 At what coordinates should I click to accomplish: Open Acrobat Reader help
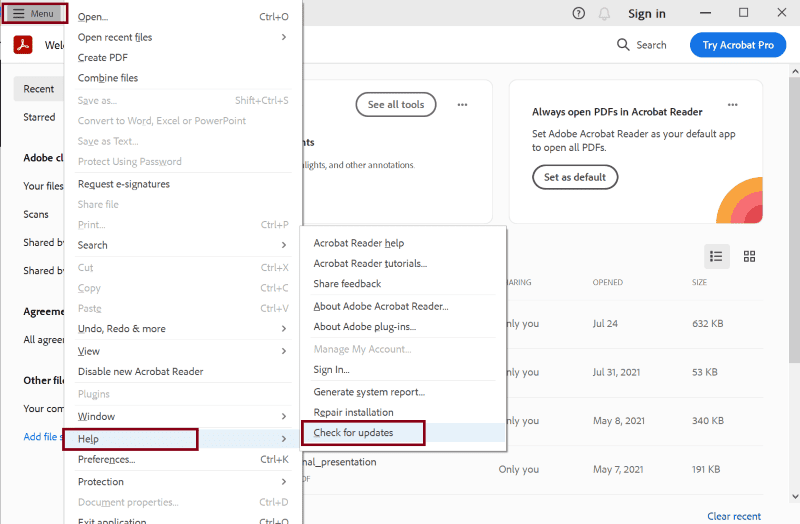(404, 243)
